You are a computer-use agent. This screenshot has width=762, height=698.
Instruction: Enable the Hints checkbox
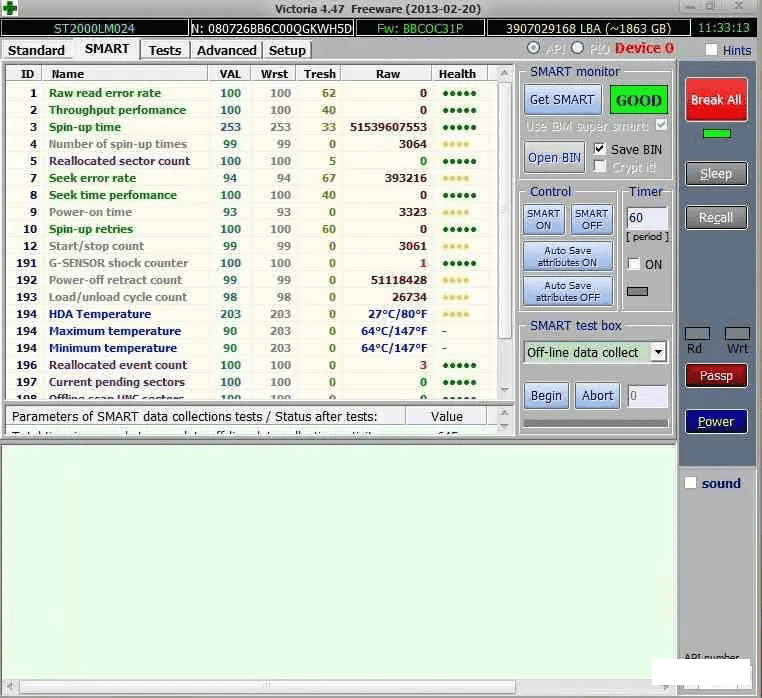pos(711,50)
